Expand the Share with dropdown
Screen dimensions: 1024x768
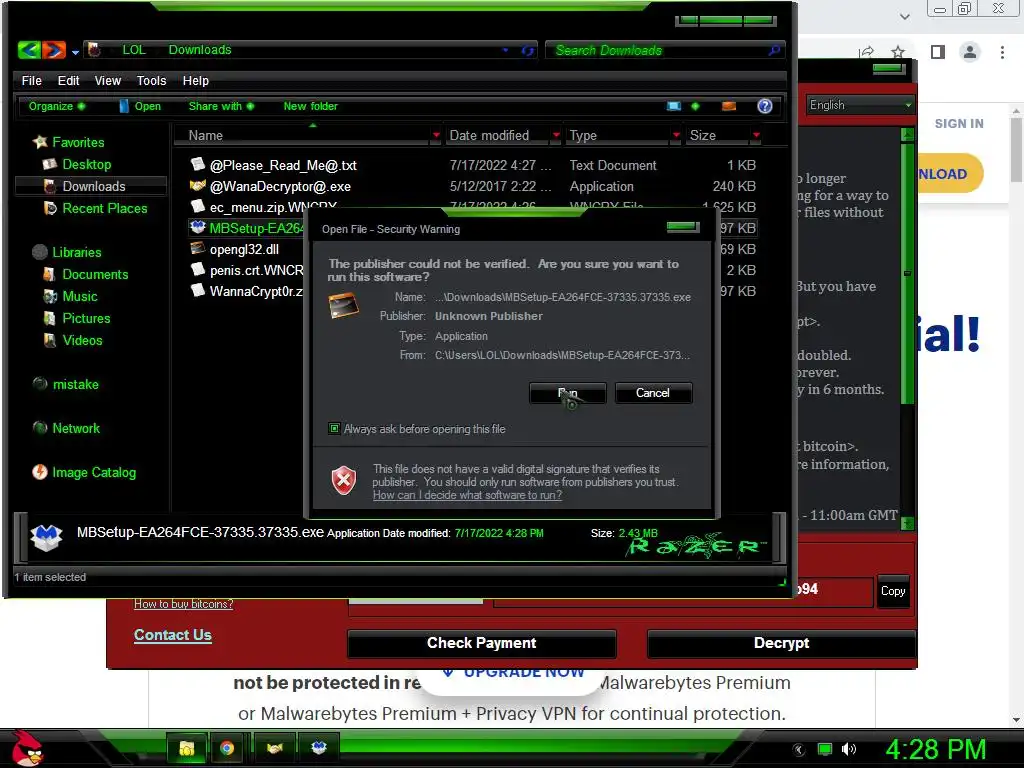(221, 106)
